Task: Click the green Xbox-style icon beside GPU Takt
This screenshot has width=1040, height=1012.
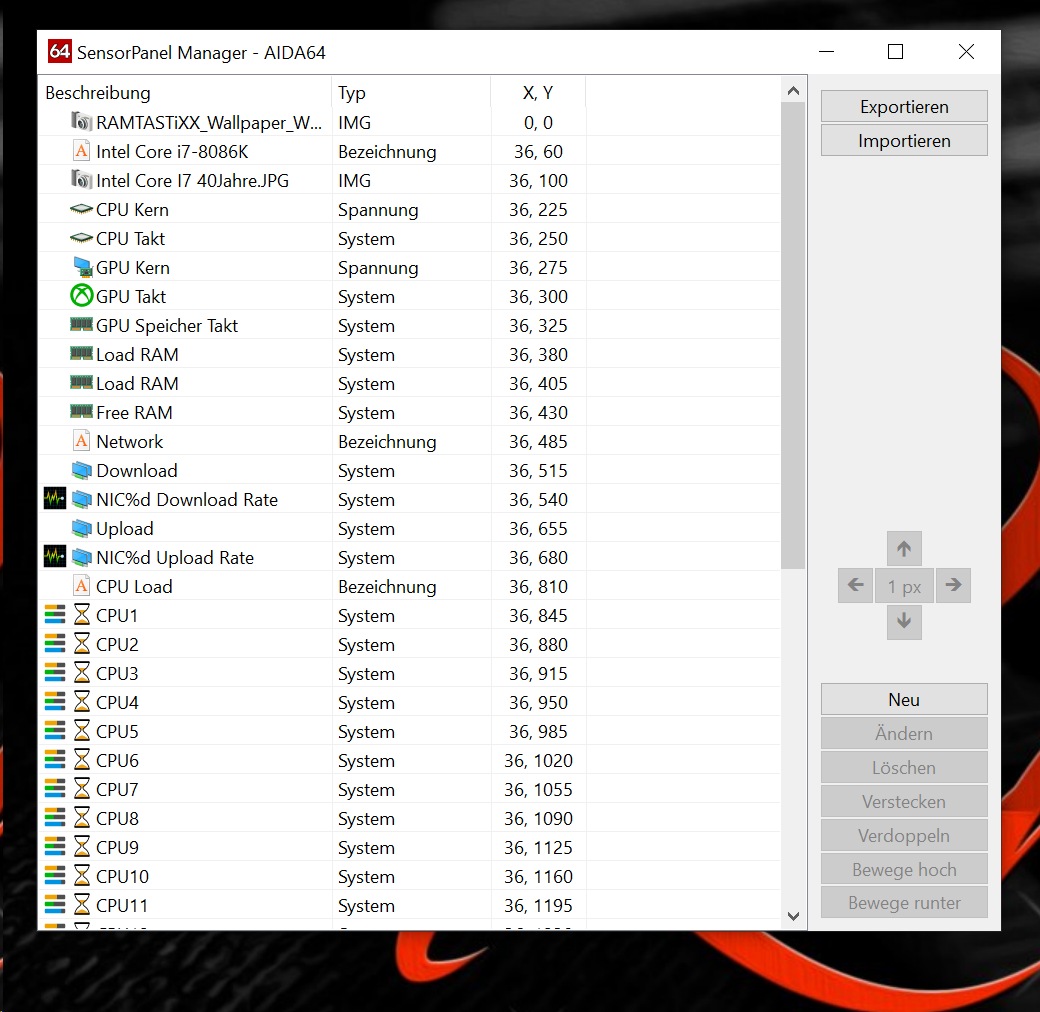Action: click(81, 296)
